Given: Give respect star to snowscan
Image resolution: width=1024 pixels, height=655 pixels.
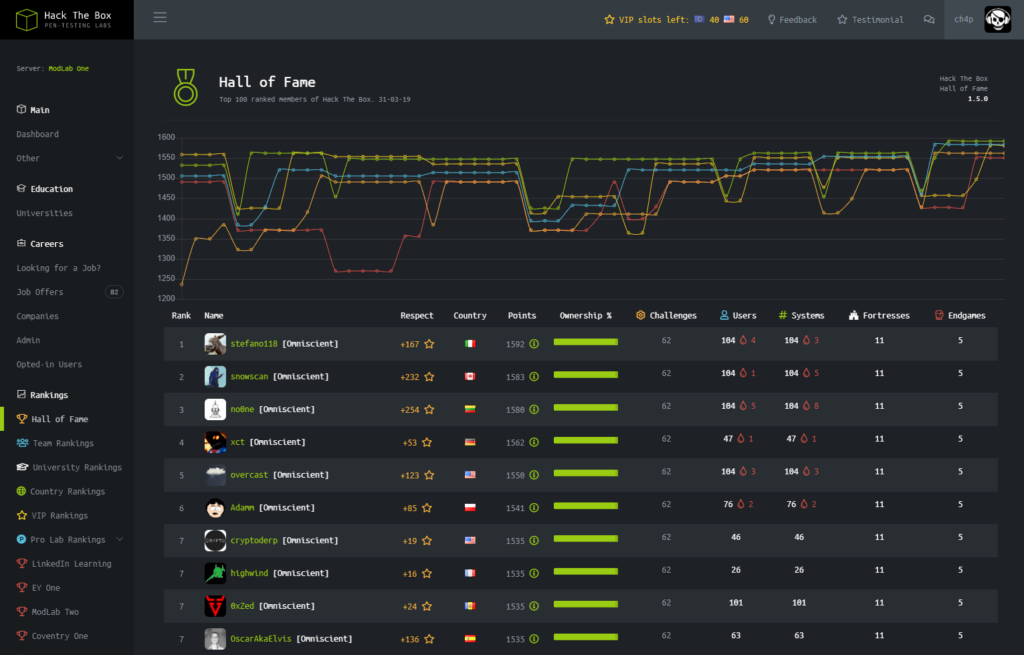Looking at the screenshot, I should 429,376.
